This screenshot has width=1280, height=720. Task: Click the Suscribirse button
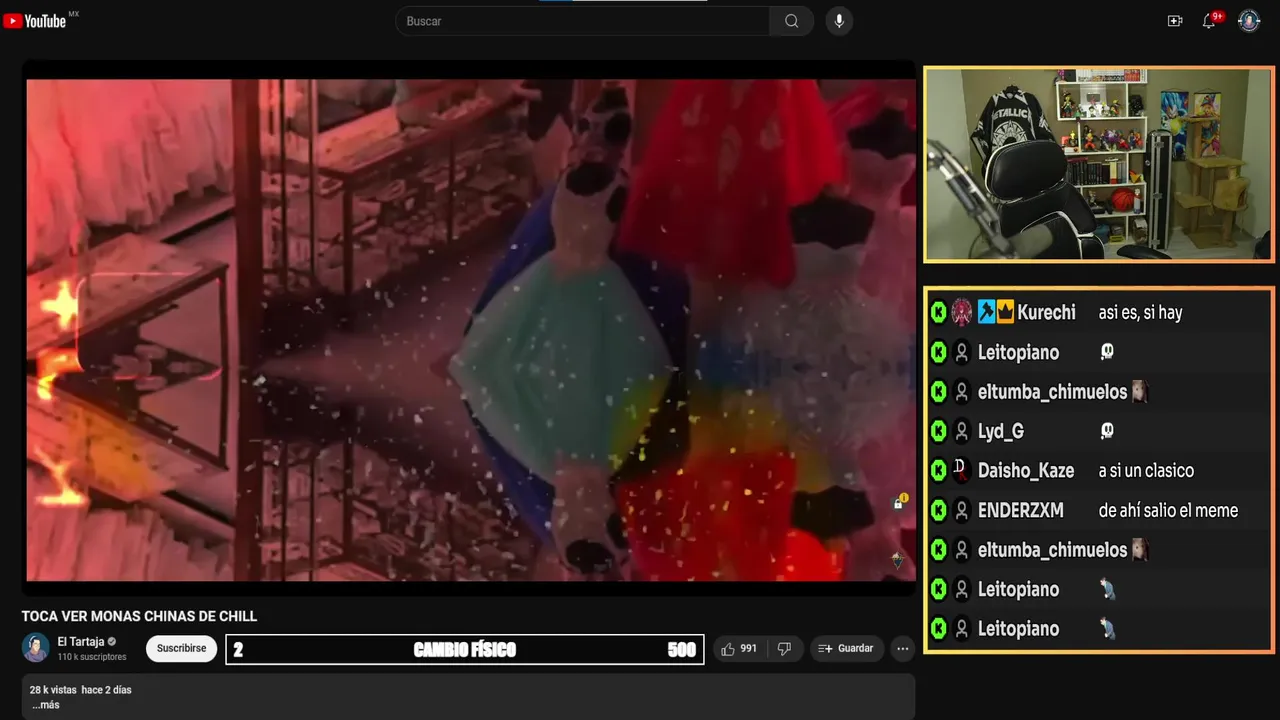[x=181, y=648]
